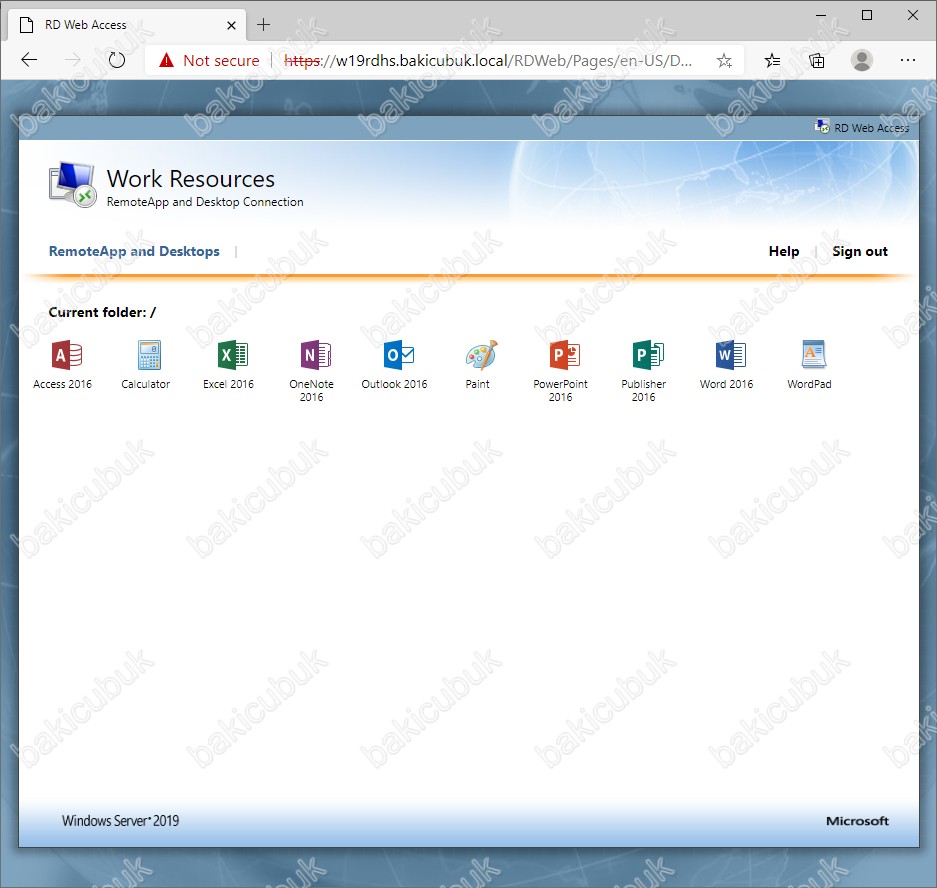Click the Not secure label in address bar
Viewport: 937px width, 888px height.
point(221,60)
